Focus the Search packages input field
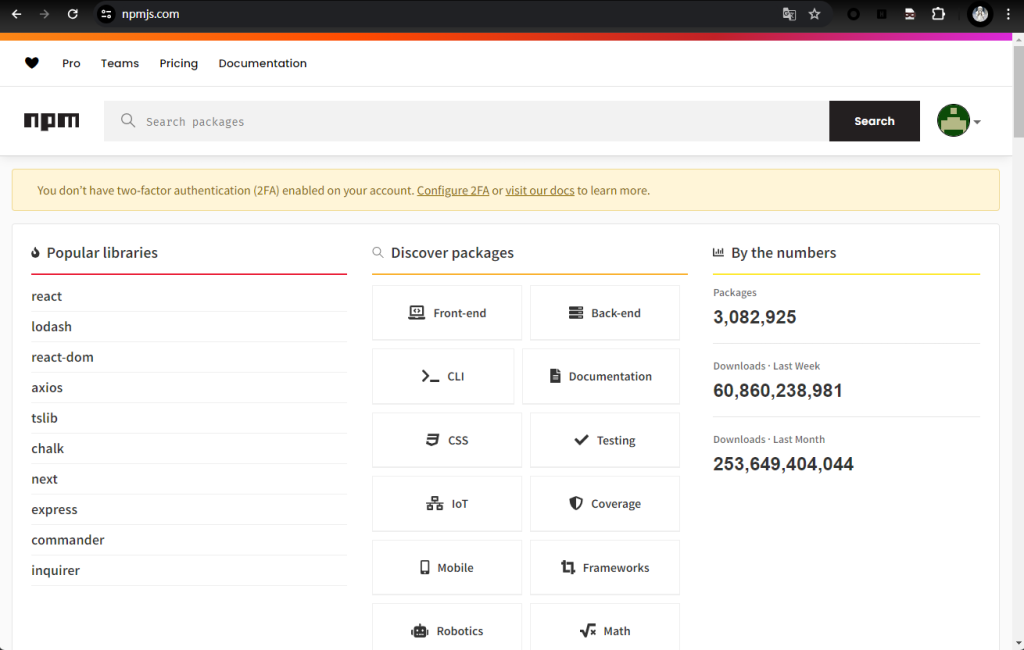Image resolution: width=1024 pixels, height=650 pixels. pyautogui.click(x=480, y=121)
